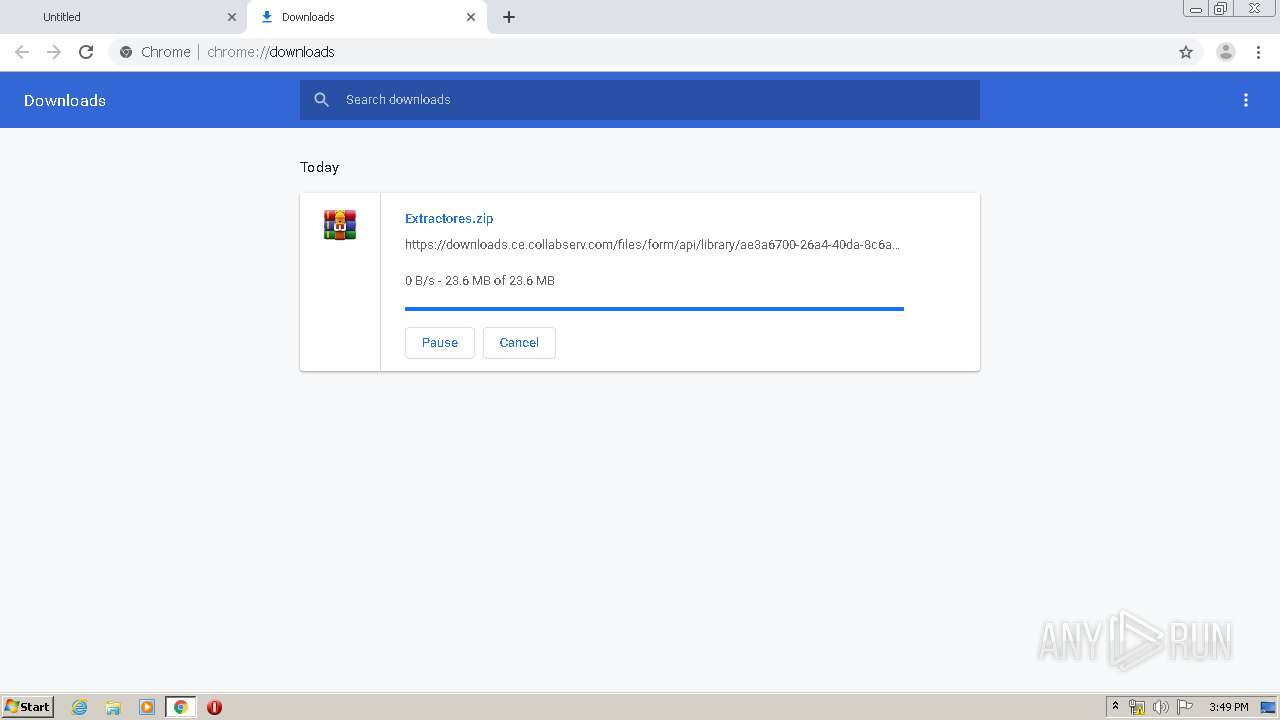The width and height of the screenshot is (1280, 720).
Task: Open Windows Media Player from taskbar
Action: pos(147,707)
